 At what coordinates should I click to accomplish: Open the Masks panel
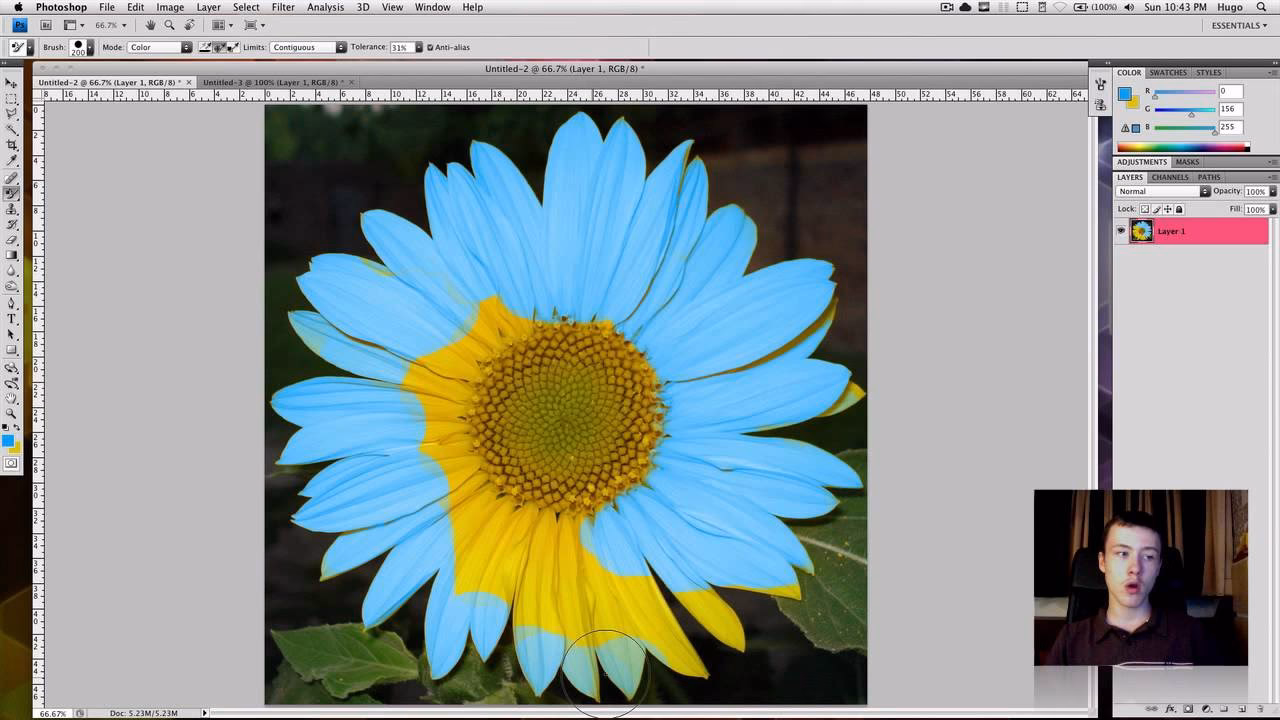click(x=1186, y=161)
